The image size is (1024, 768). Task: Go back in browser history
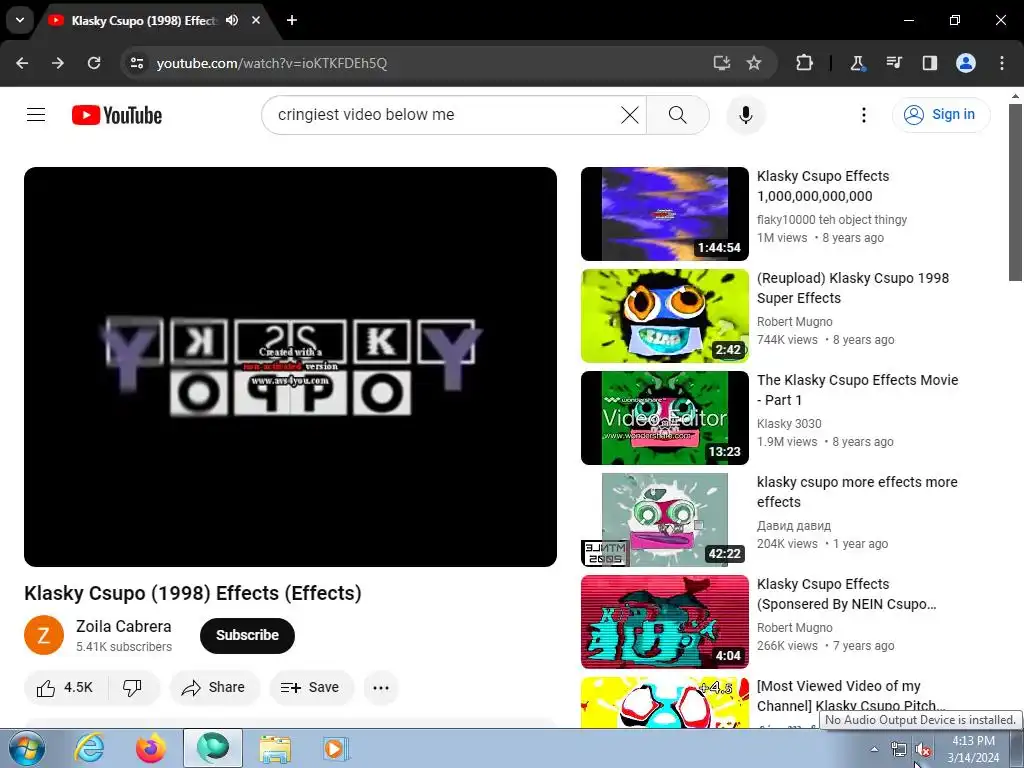(22, 63)
